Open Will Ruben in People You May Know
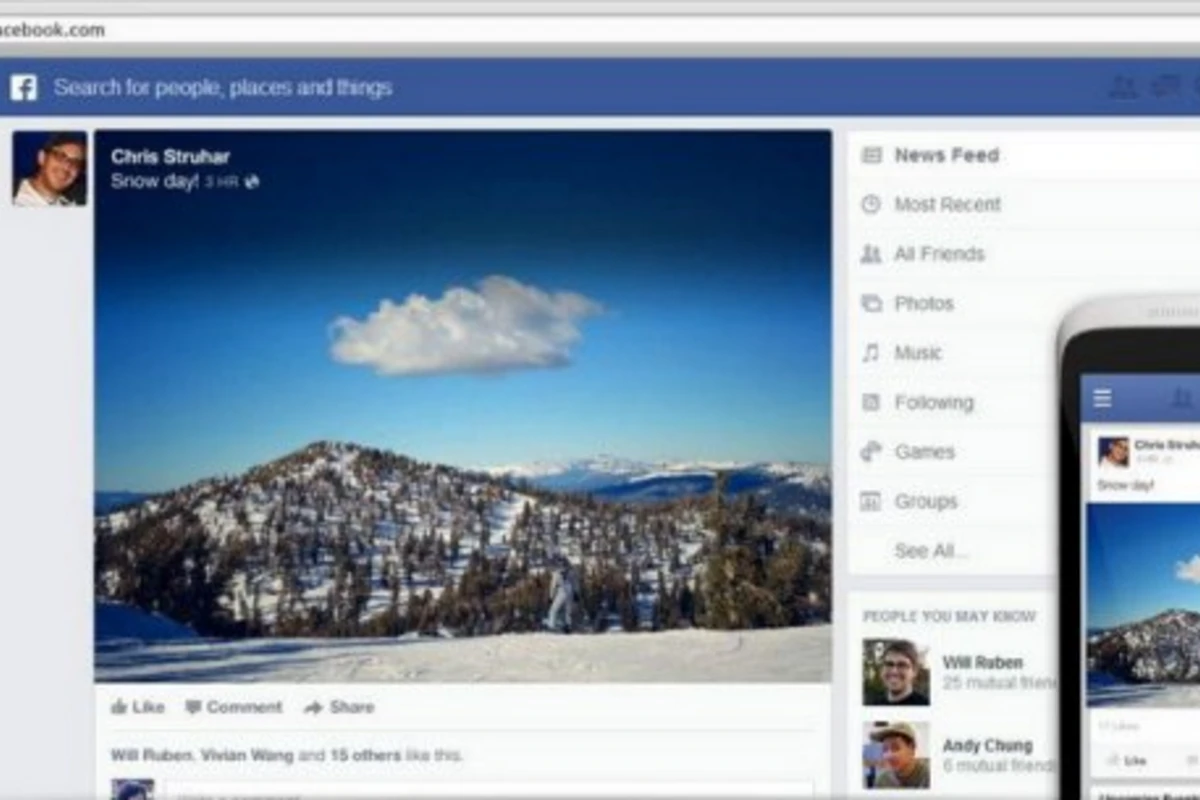 (982, 662)
